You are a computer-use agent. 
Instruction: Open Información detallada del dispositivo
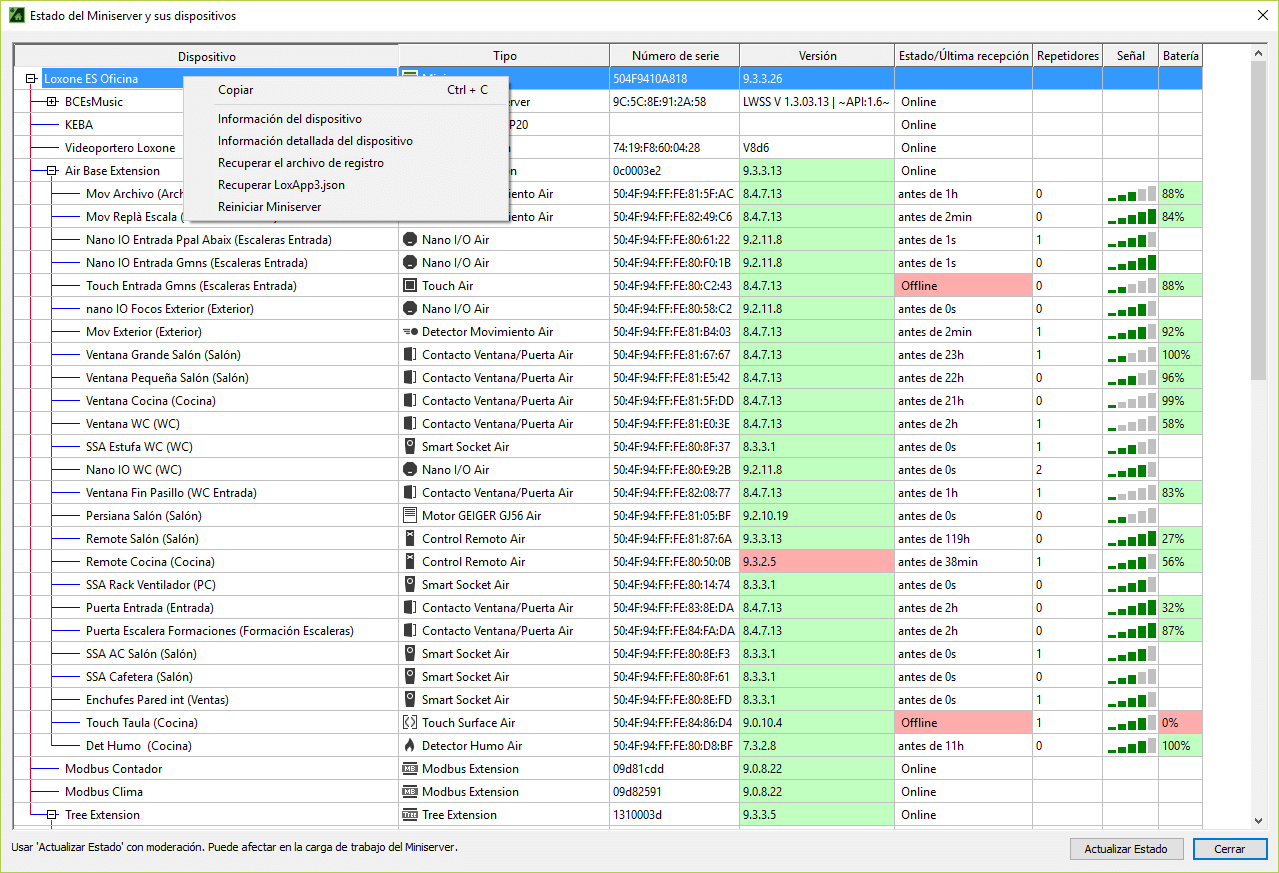[315, 141]
